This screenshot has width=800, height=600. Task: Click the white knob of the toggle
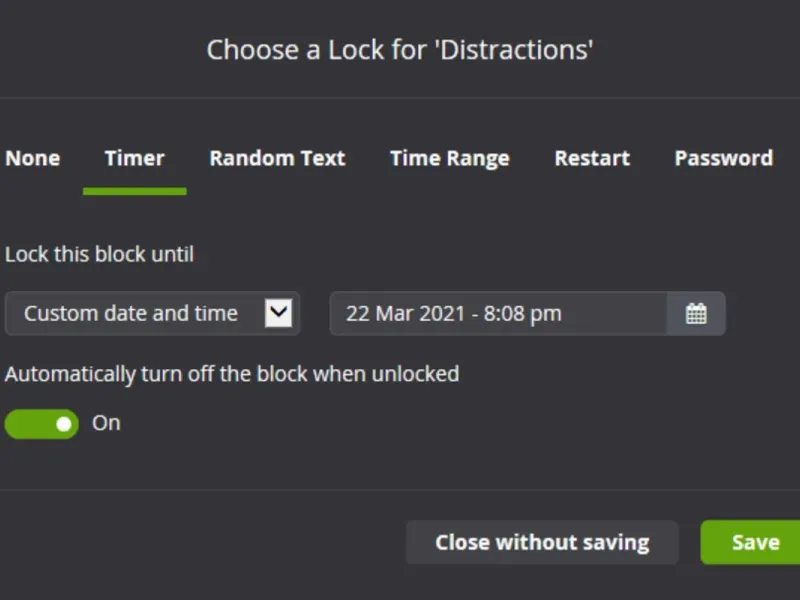(64, 424)
